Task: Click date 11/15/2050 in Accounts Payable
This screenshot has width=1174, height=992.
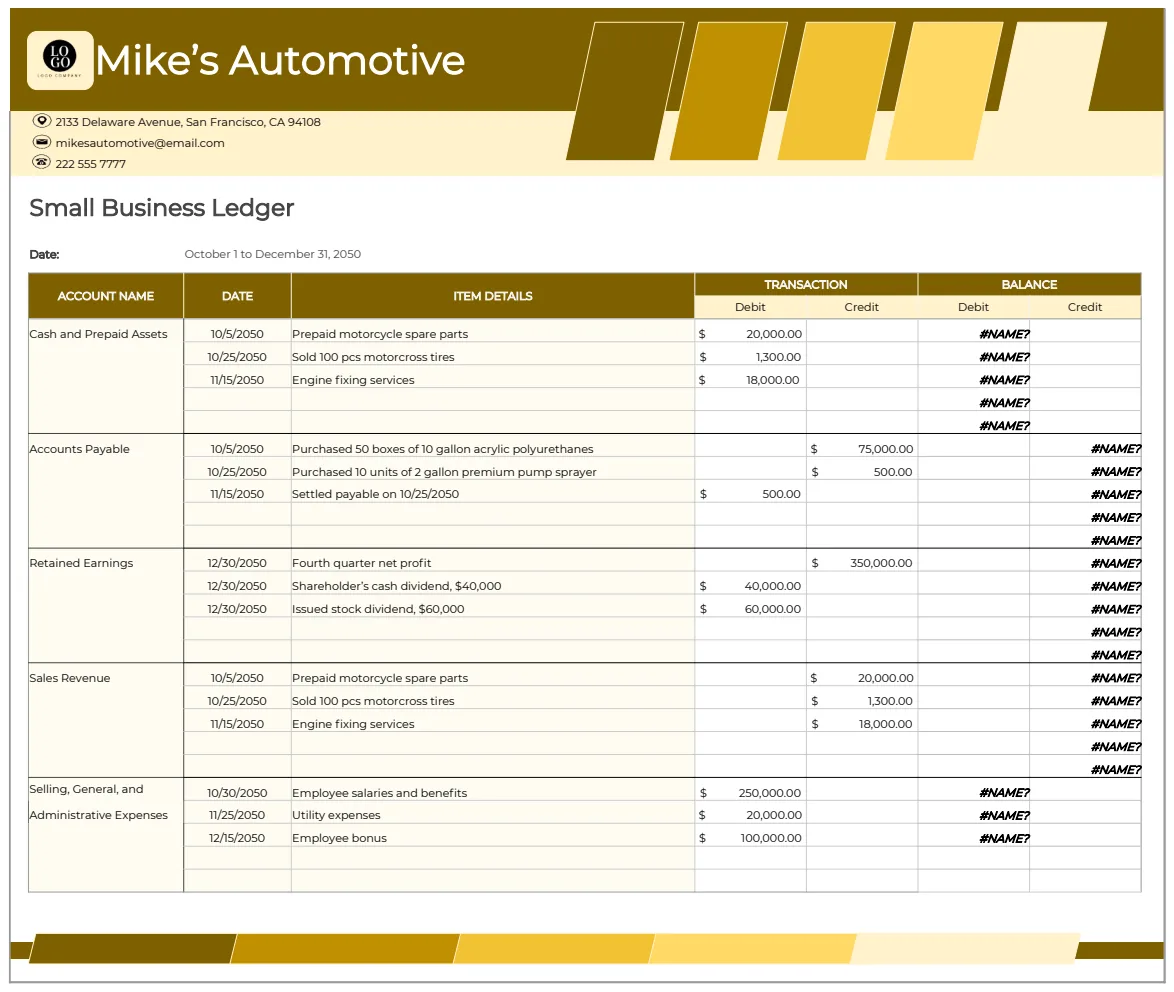Action: 237,494
